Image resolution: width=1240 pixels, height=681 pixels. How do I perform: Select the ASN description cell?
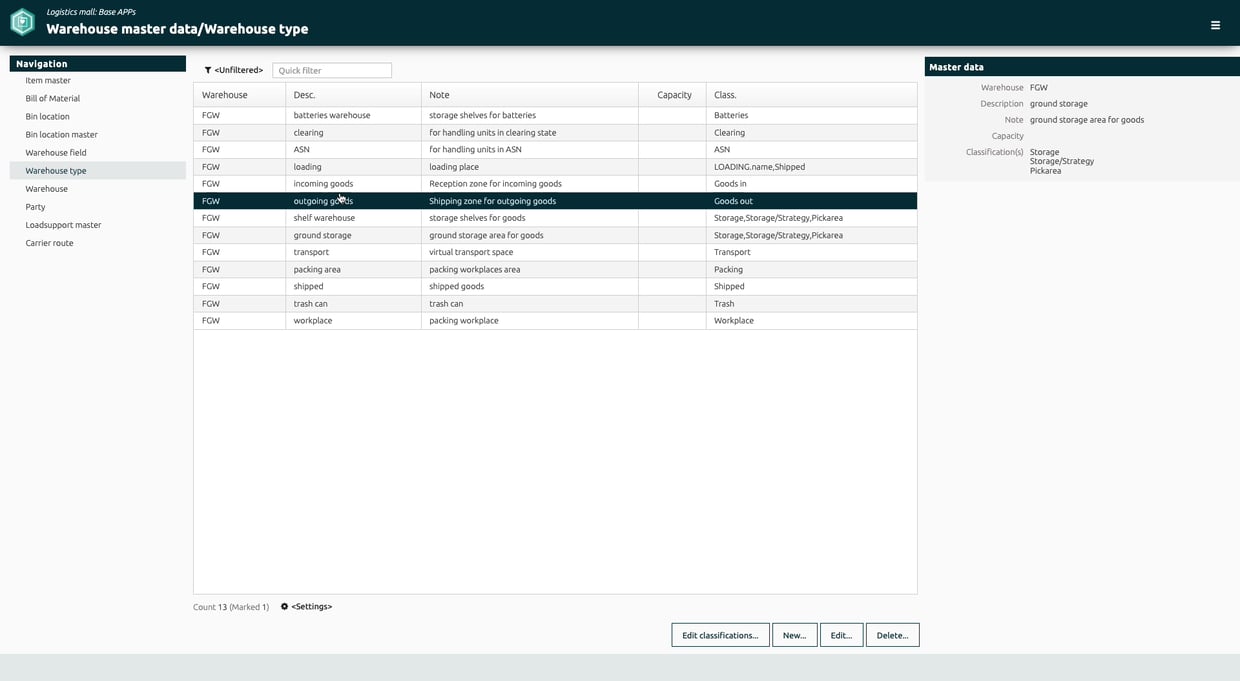[x=353, y=149]
